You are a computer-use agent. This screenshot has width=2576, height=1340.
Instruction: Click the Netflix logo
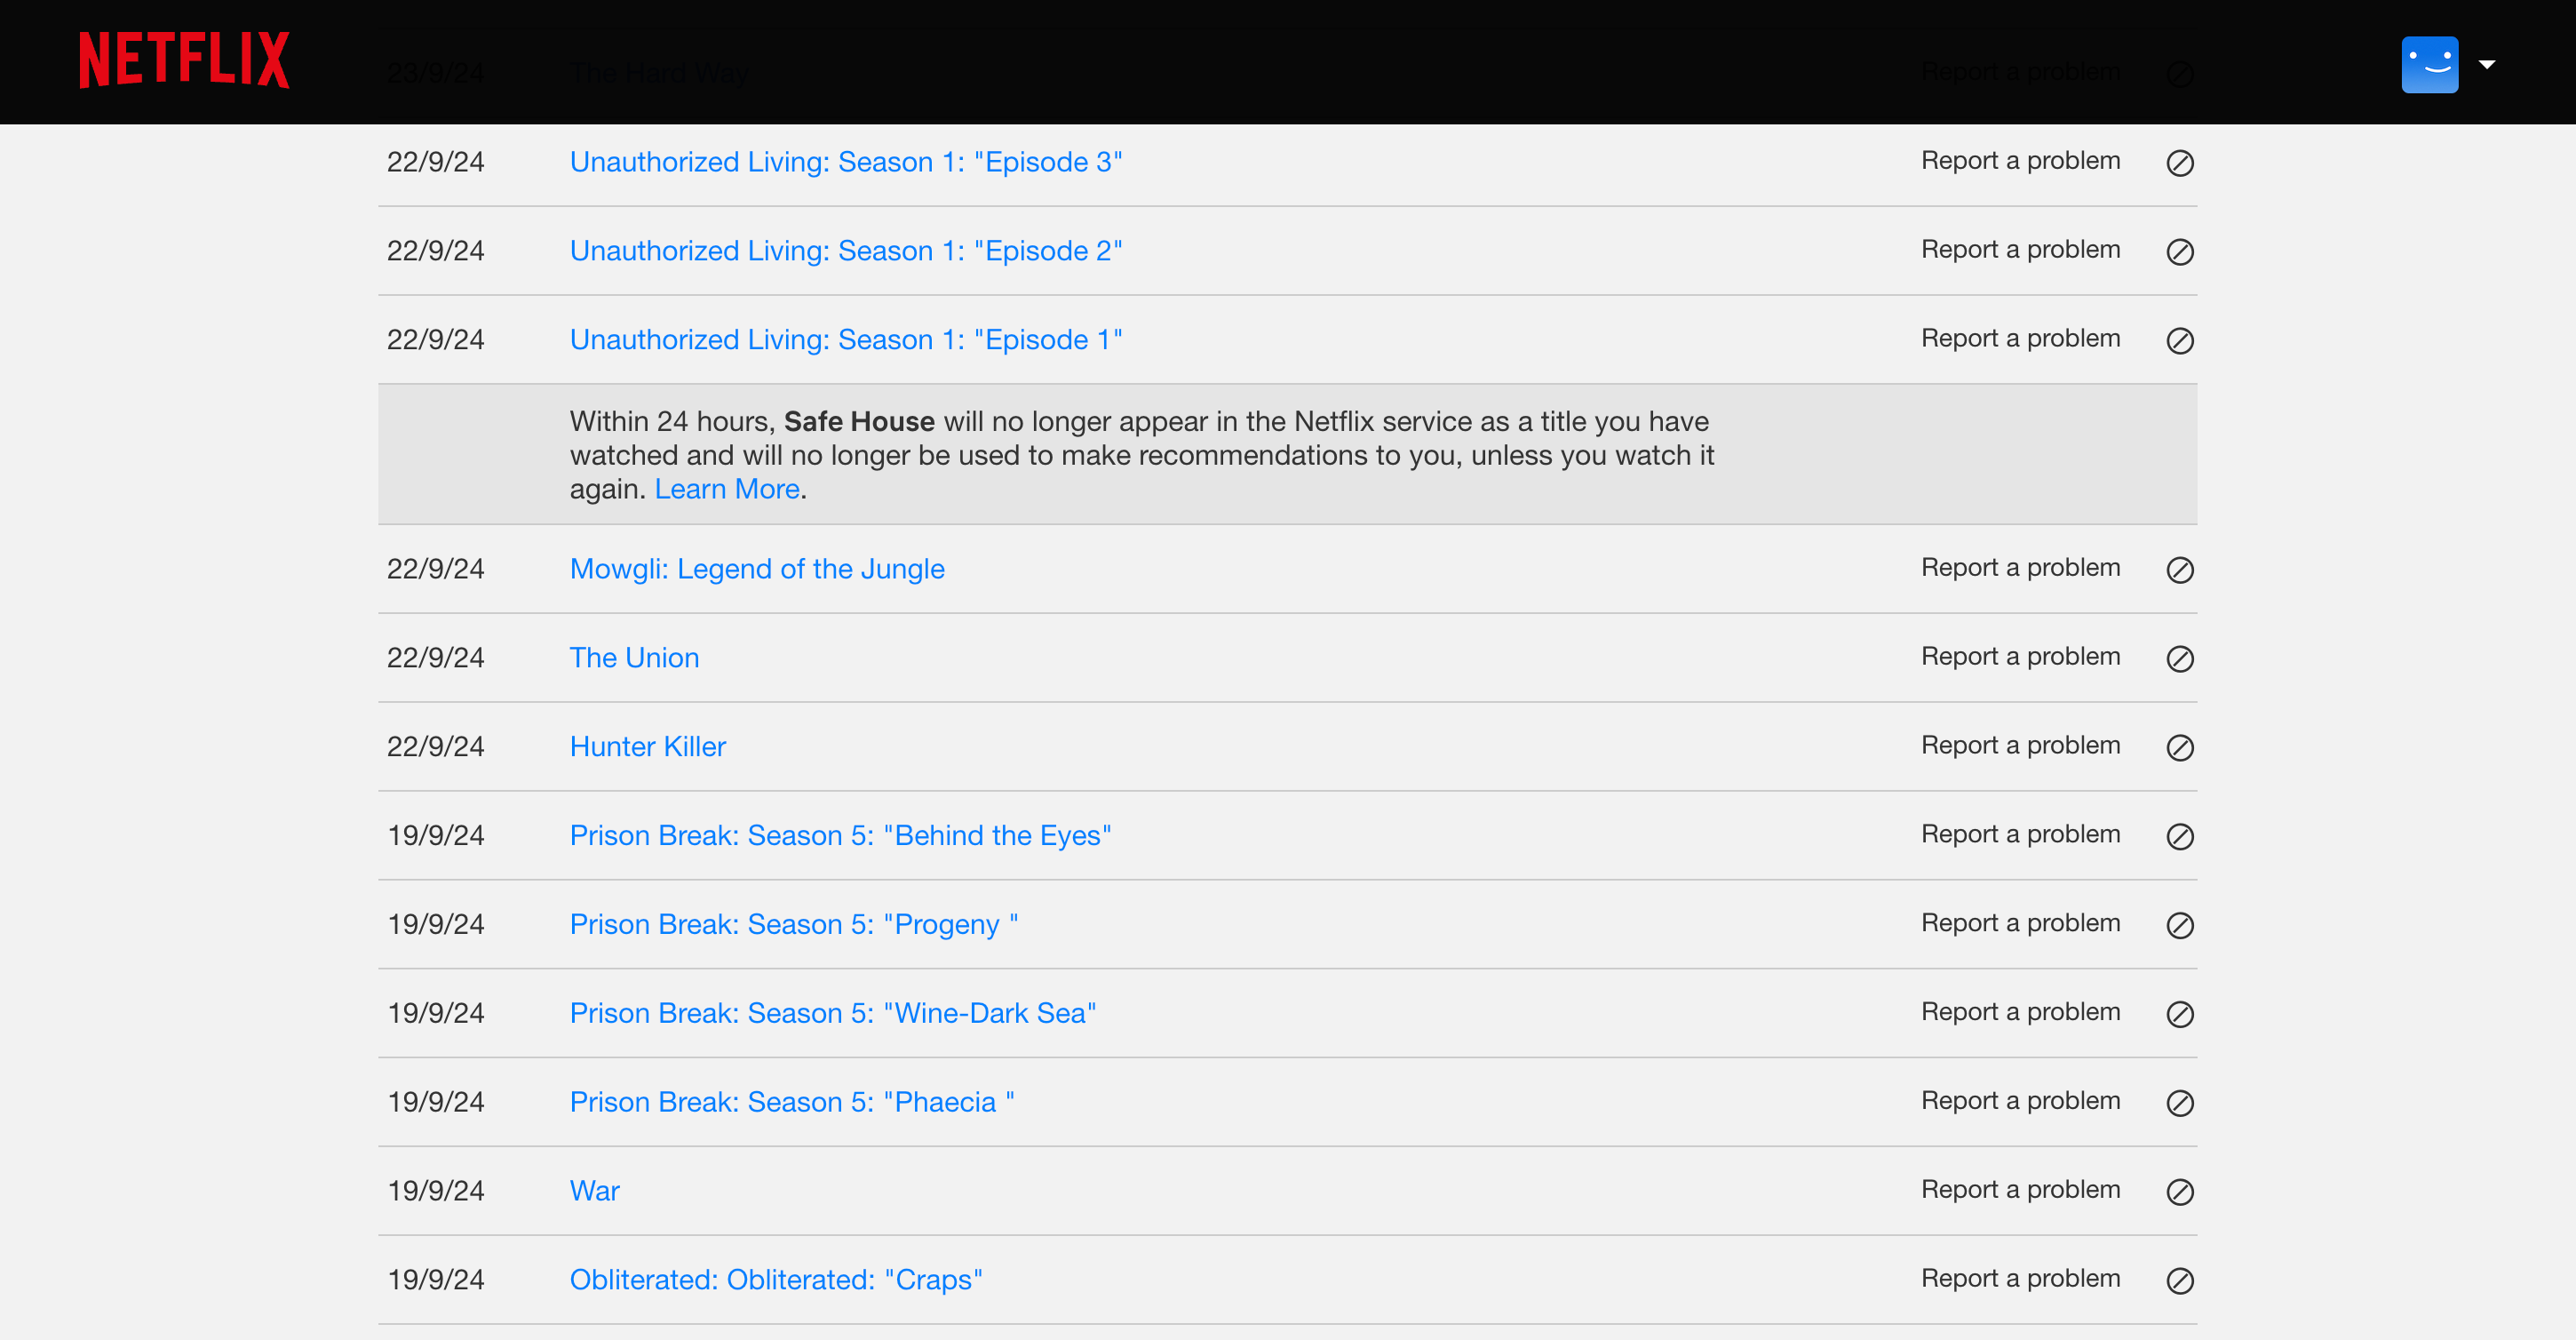click(x=183, y=59)
